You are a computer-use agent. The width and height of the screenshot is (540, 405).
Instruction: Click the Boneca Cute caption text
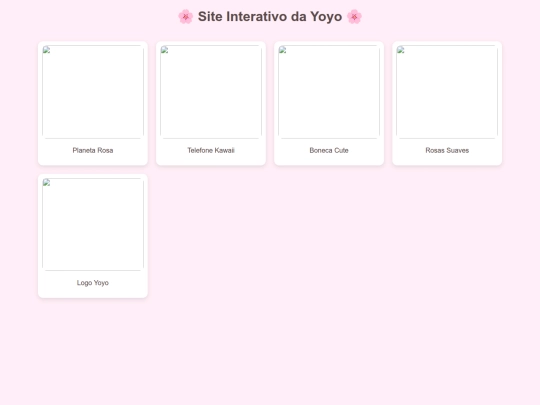[x=329, y=150]
